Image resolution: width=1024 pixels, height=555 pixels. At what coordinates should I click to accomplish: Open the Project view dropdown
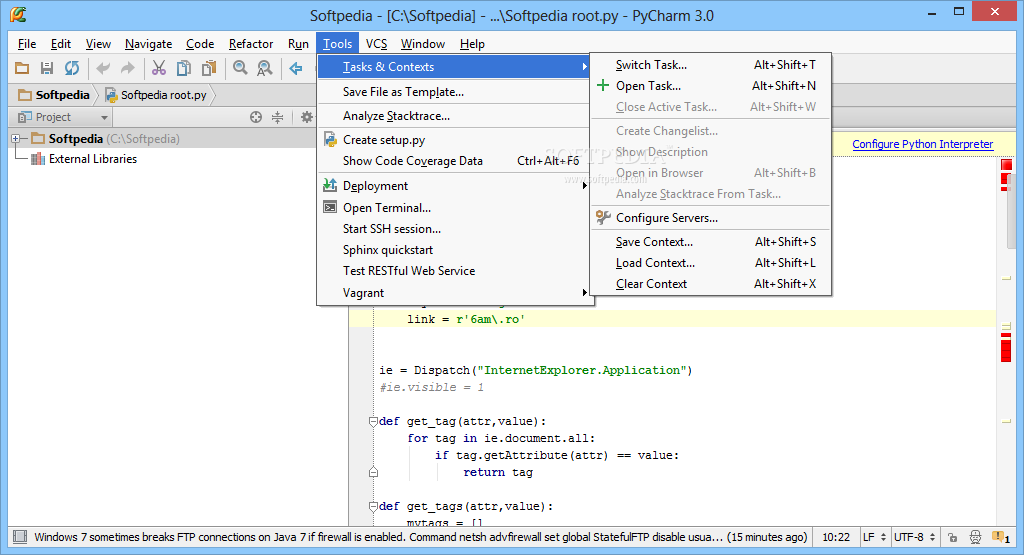(104, 118)
